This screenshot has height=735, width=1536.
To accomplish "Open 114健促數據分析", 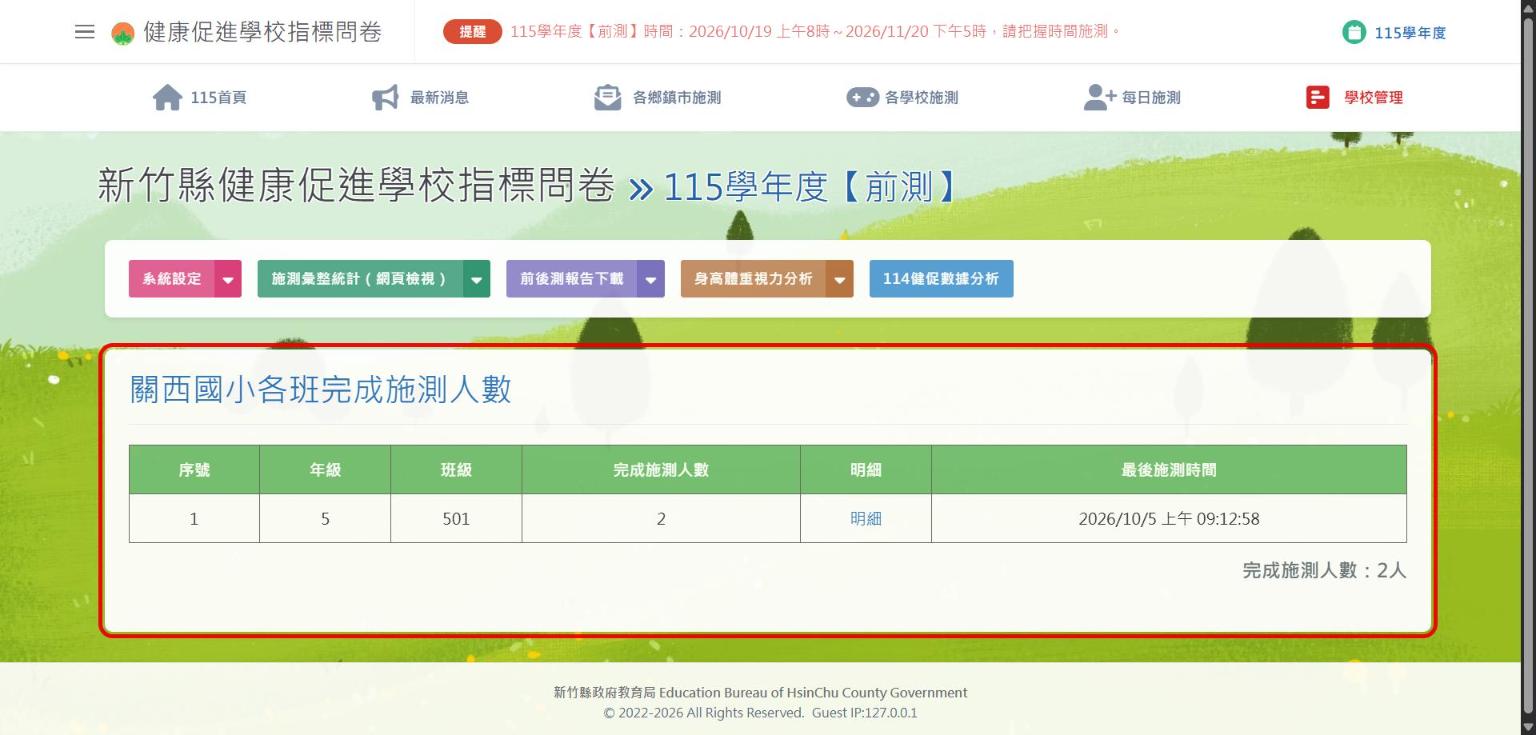I will coord(941,279).
